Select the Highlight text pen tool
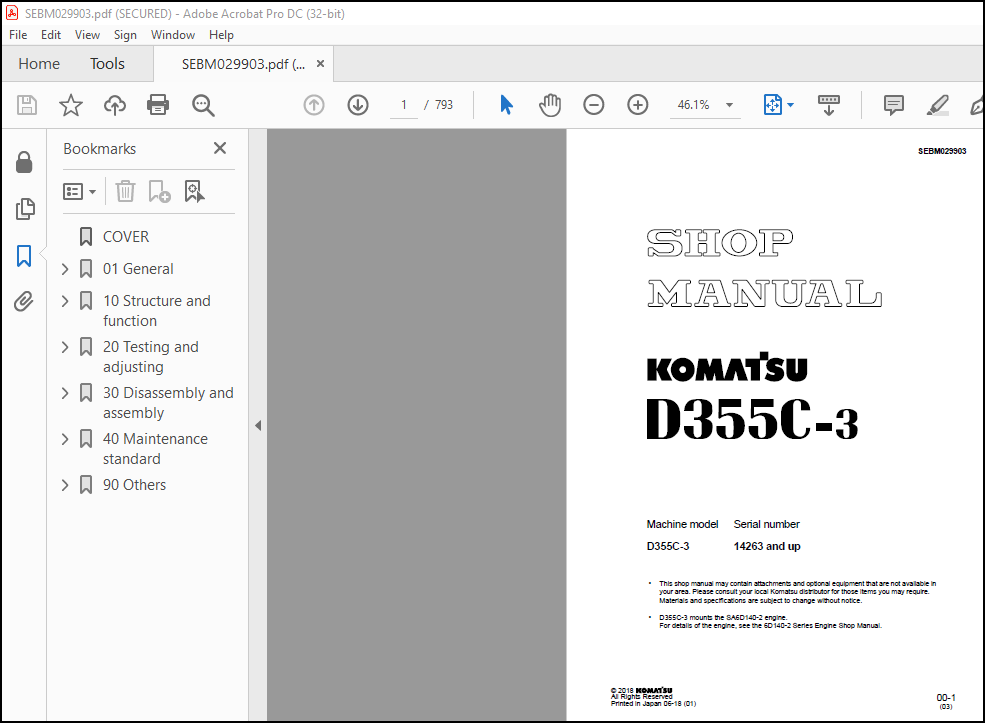Screen dimensions: 985x723 click(x=937, y=105)
